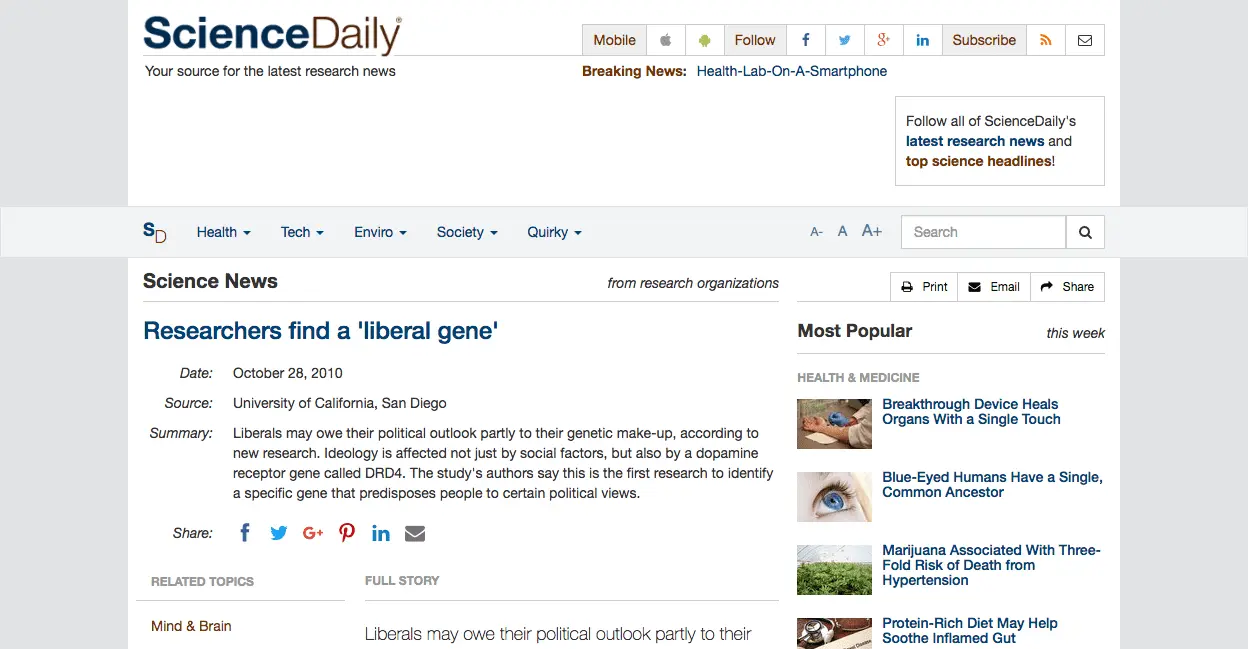Screen dimensions: 1248x649
Task: Click the Twitter icon in header
Action: pos(844,40)
